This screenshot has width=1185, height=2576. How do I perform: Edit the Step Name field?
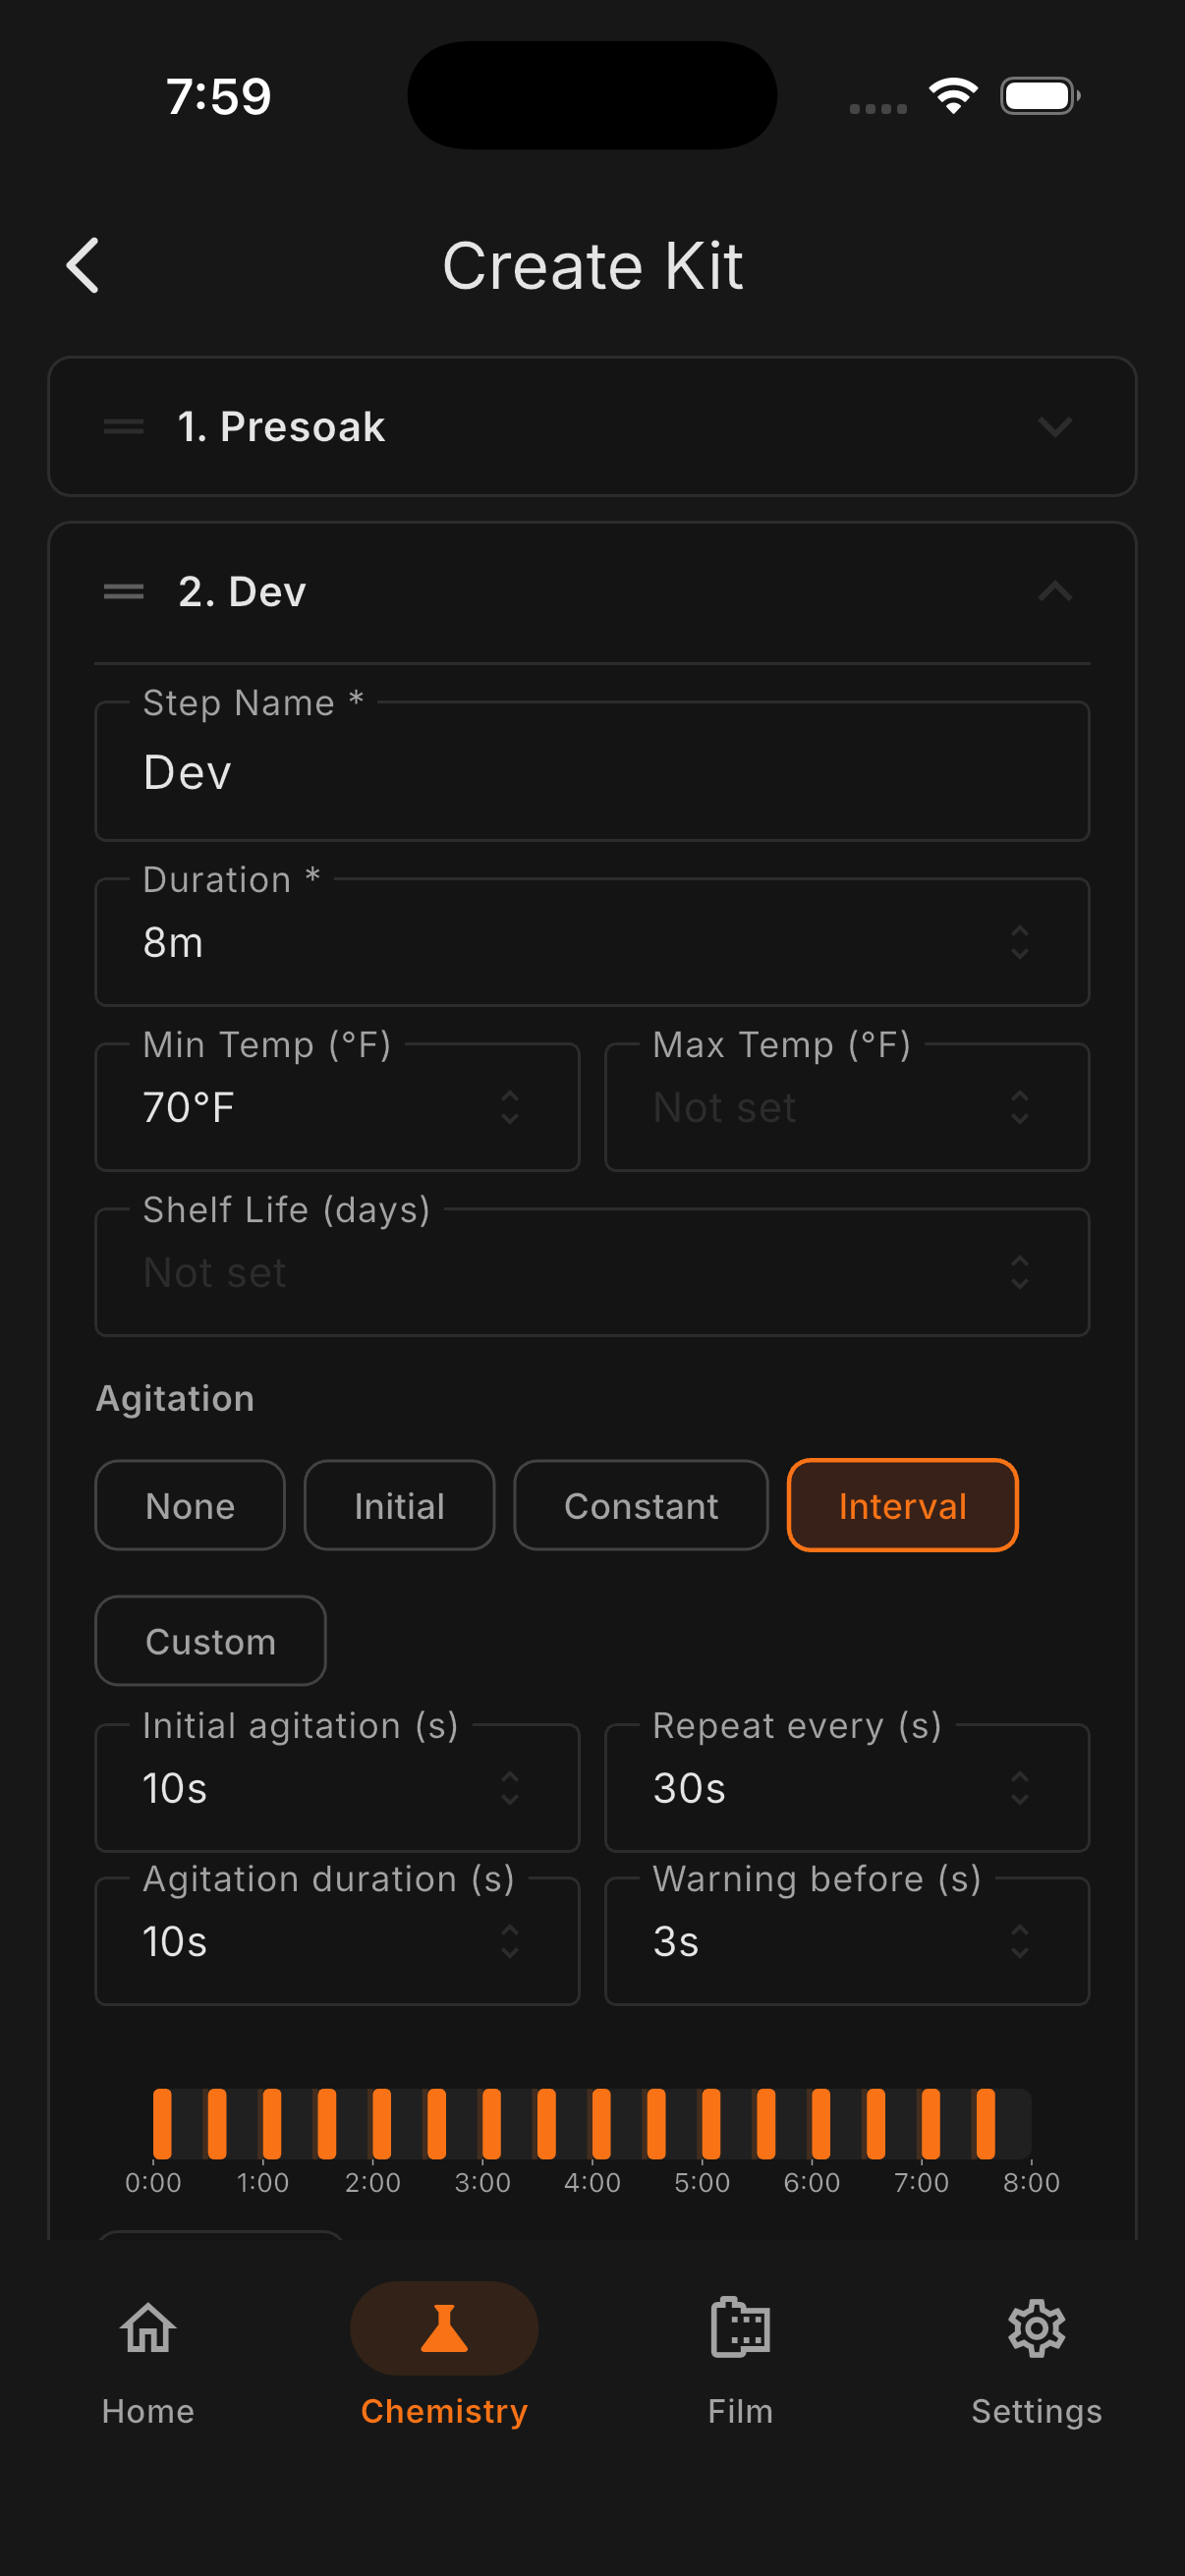[592, 772]
